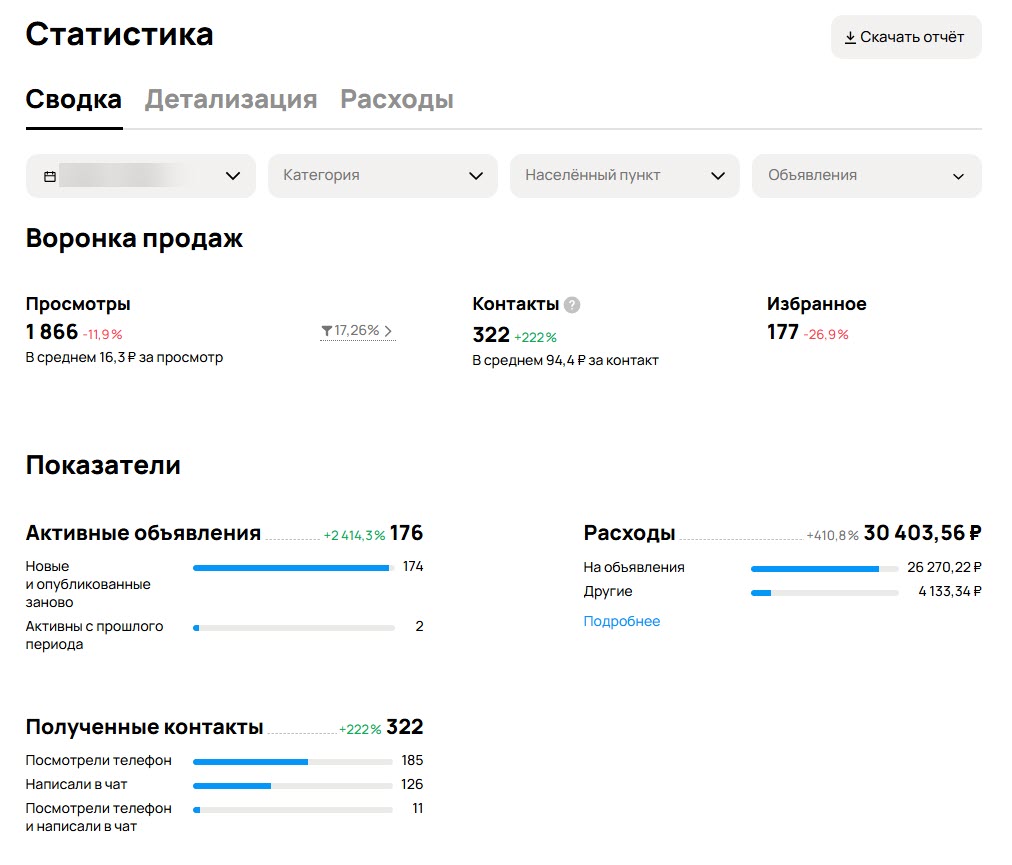Open the Подробнее link under Расходы
Screen dimensions: 1012x865
[x=622, y=621]
